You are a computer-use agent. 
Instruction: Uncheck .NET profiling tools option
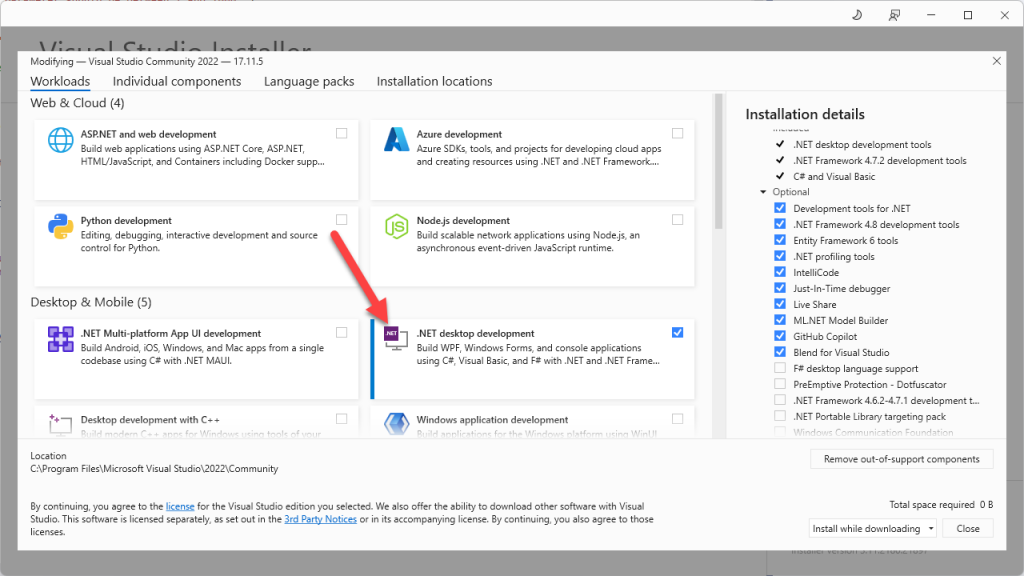(780, 256)
